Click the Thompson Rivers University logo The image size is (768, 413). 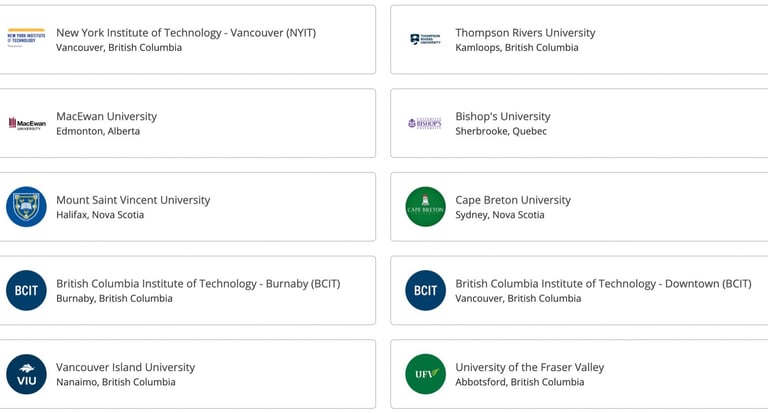(x=425, y=39)
